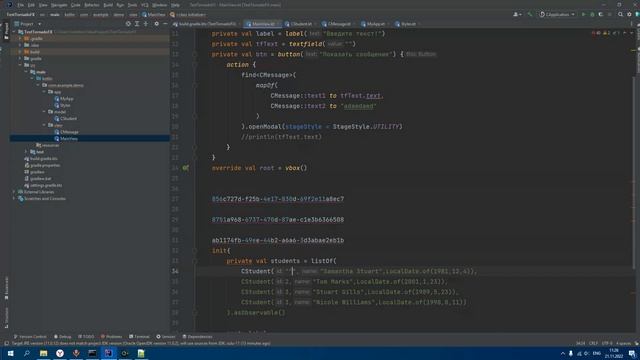This screenshot has width=640, height=360.
Task: Switch to MyApp editor tab
Action: (x=375, y=24)
